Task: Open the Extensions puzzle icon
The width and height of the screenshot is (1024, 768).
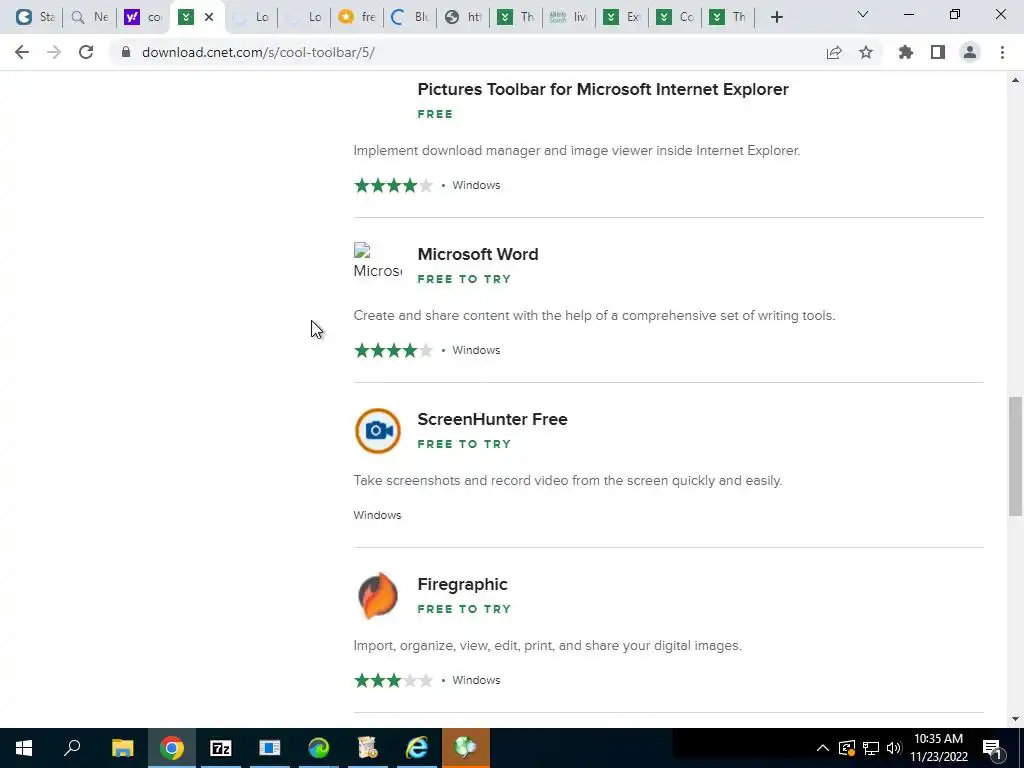Action: (x=906, y=52)
